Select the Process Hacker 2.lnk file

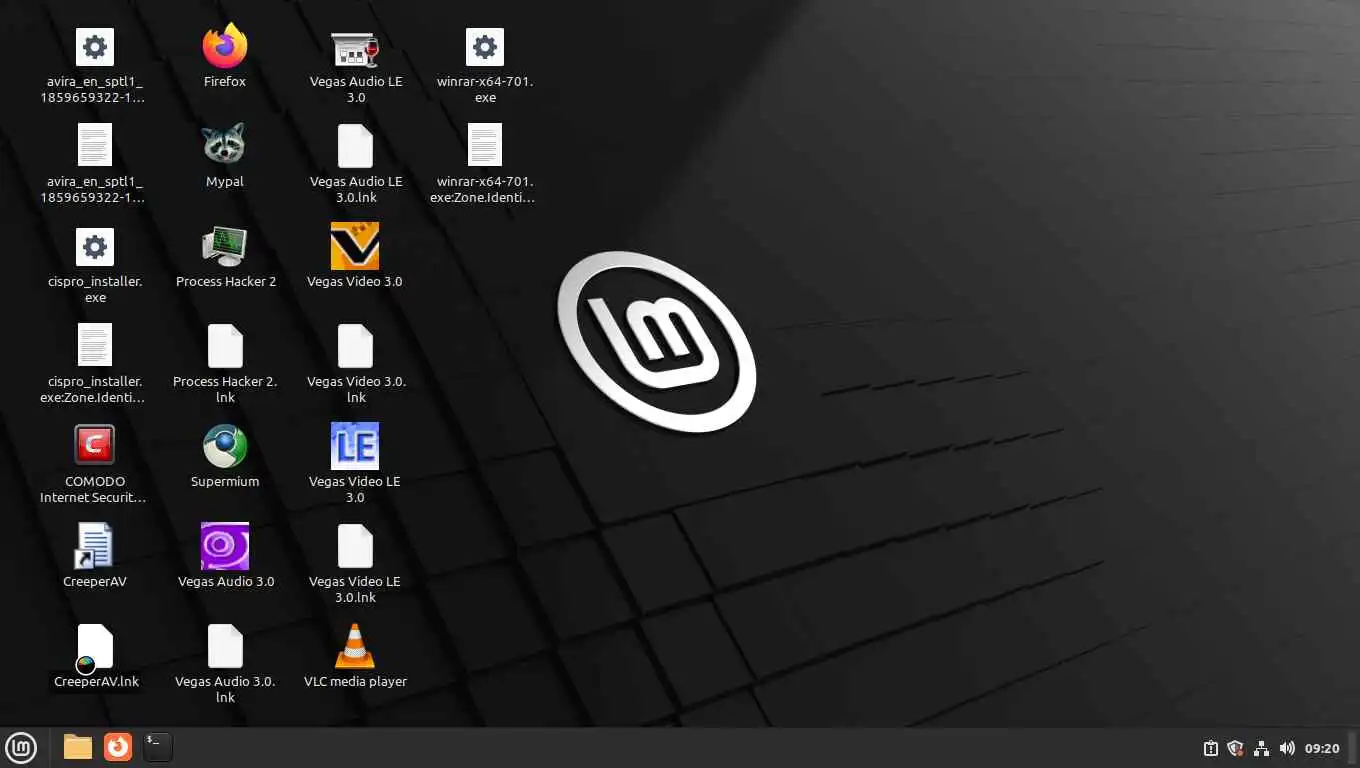[x=225, y=346]
